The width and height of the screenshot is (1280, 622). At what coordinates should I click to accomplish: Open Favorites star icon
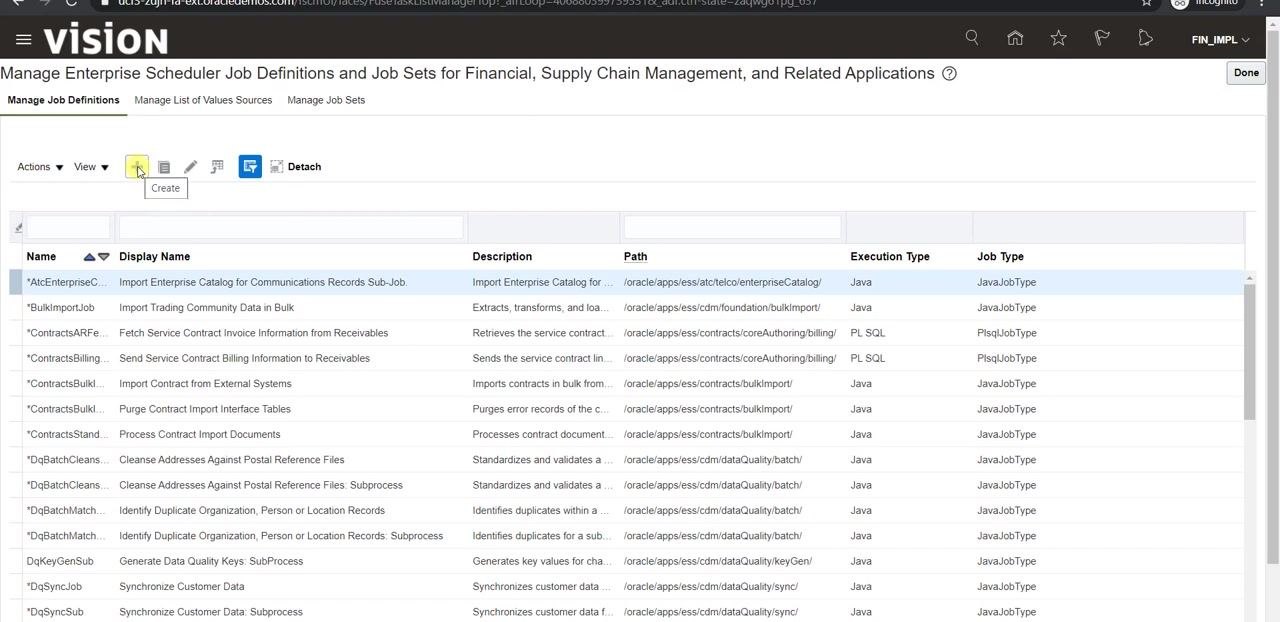(1058, 38)
